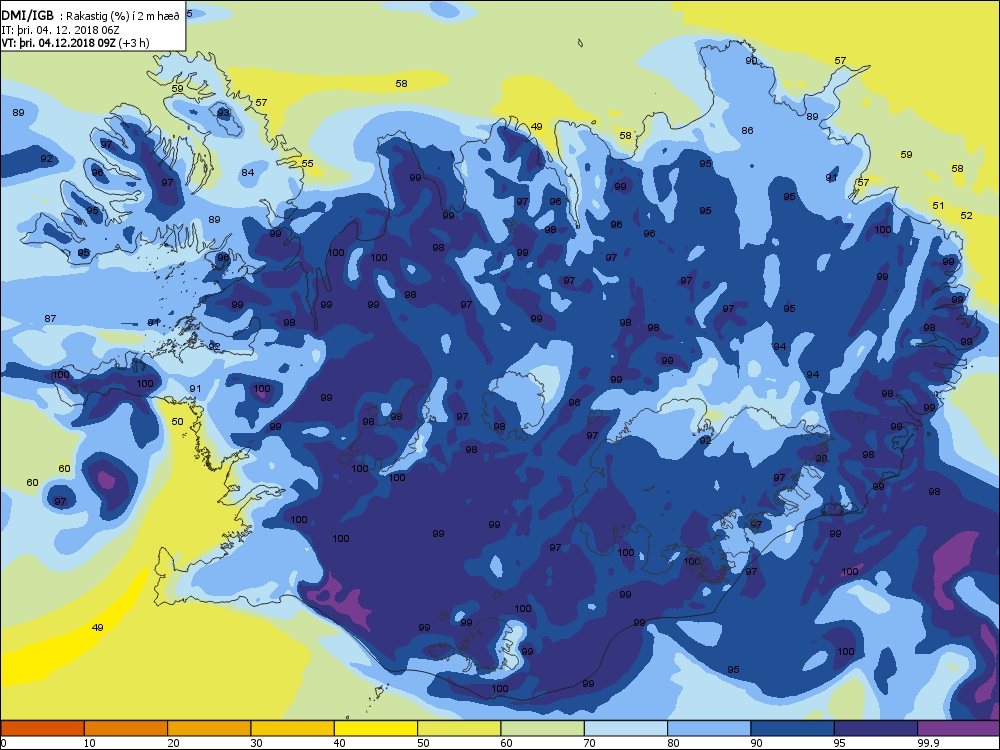Click the bright yellow 40–50 legend swatch
This screenshot has width=1000, height=750.
tap(376, 728)
